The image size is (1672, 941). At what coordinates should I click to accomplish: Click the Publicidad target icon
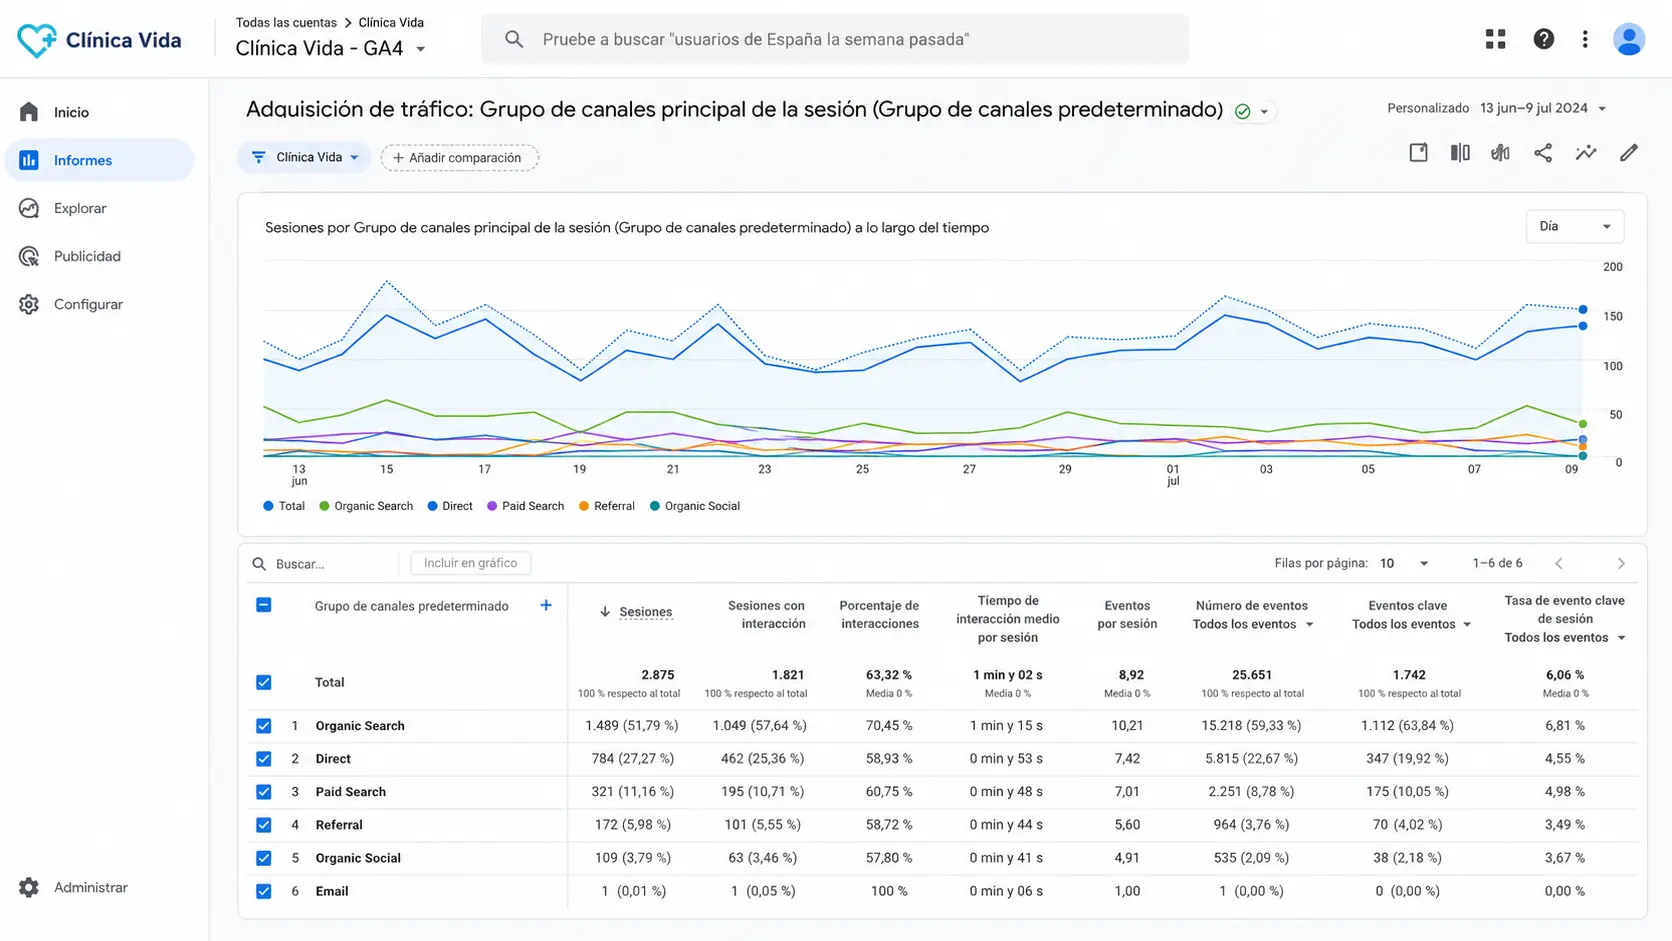(29, 256)
